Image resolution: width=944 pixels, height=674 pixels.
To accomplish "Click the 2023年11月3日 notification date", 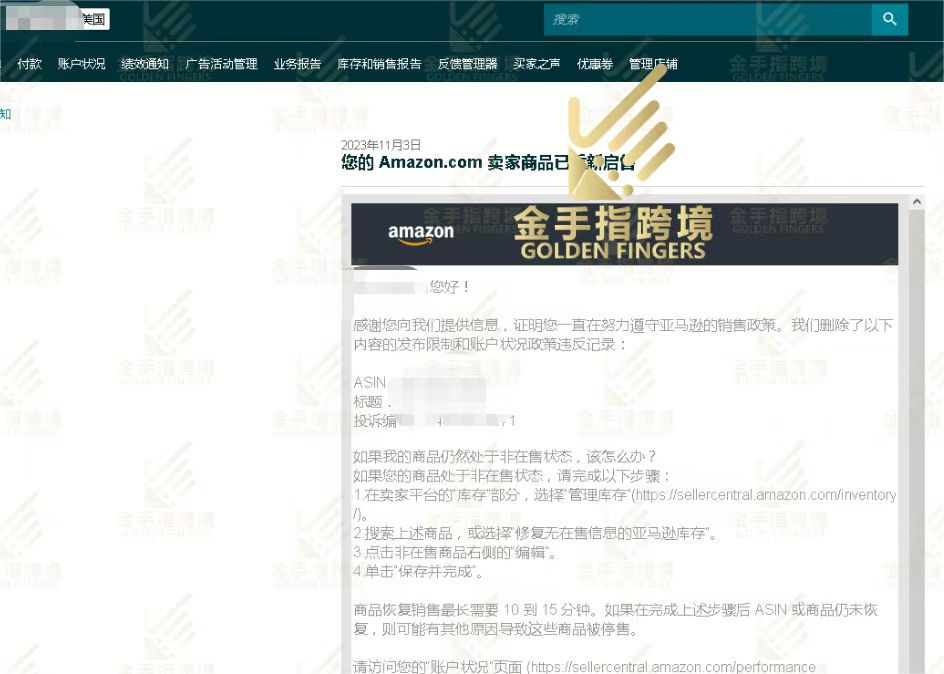I will coord(381,145).
